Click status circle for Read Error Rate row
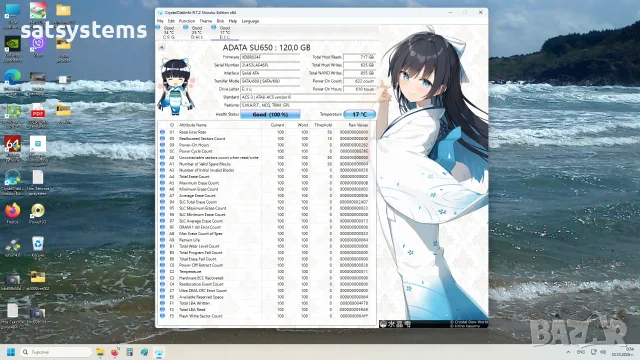 click(162, 132)
